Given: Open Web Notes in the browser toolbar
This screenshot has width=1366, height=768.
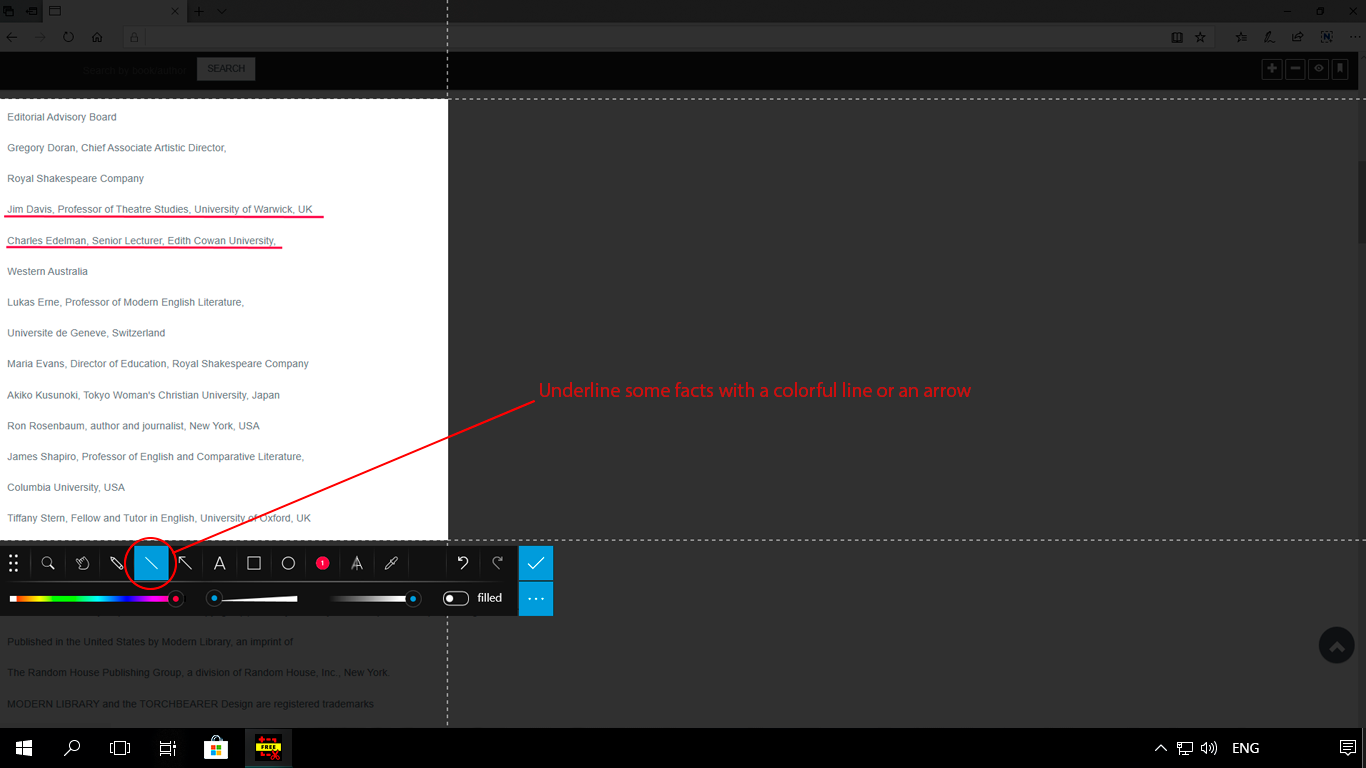Looking at the screenshot, I should (x=1268, y=36).
